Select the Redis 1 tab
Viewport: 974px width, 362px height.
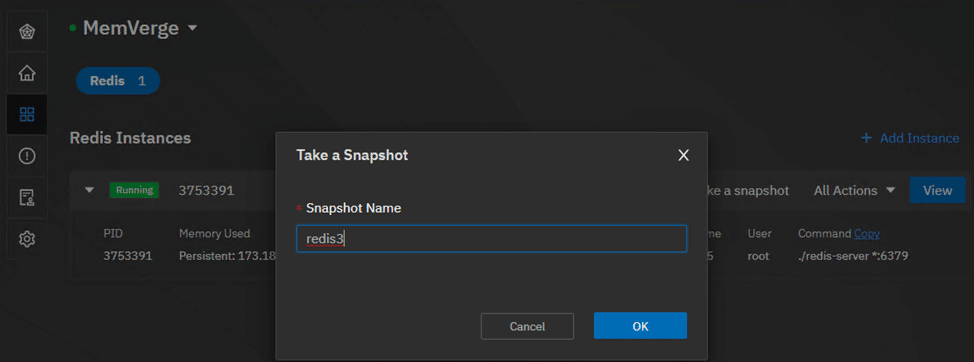click(x=118, y=81)
